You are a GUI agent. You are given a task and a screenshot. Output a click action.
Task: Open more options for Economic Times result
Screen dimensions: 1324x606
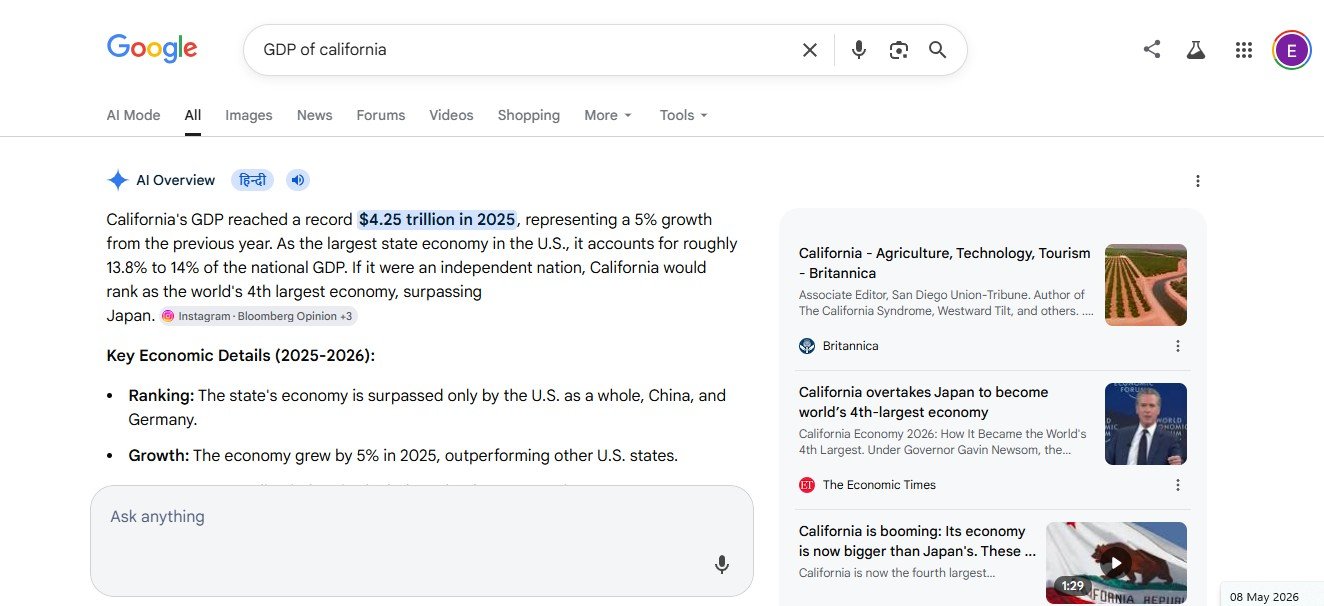1178,485
